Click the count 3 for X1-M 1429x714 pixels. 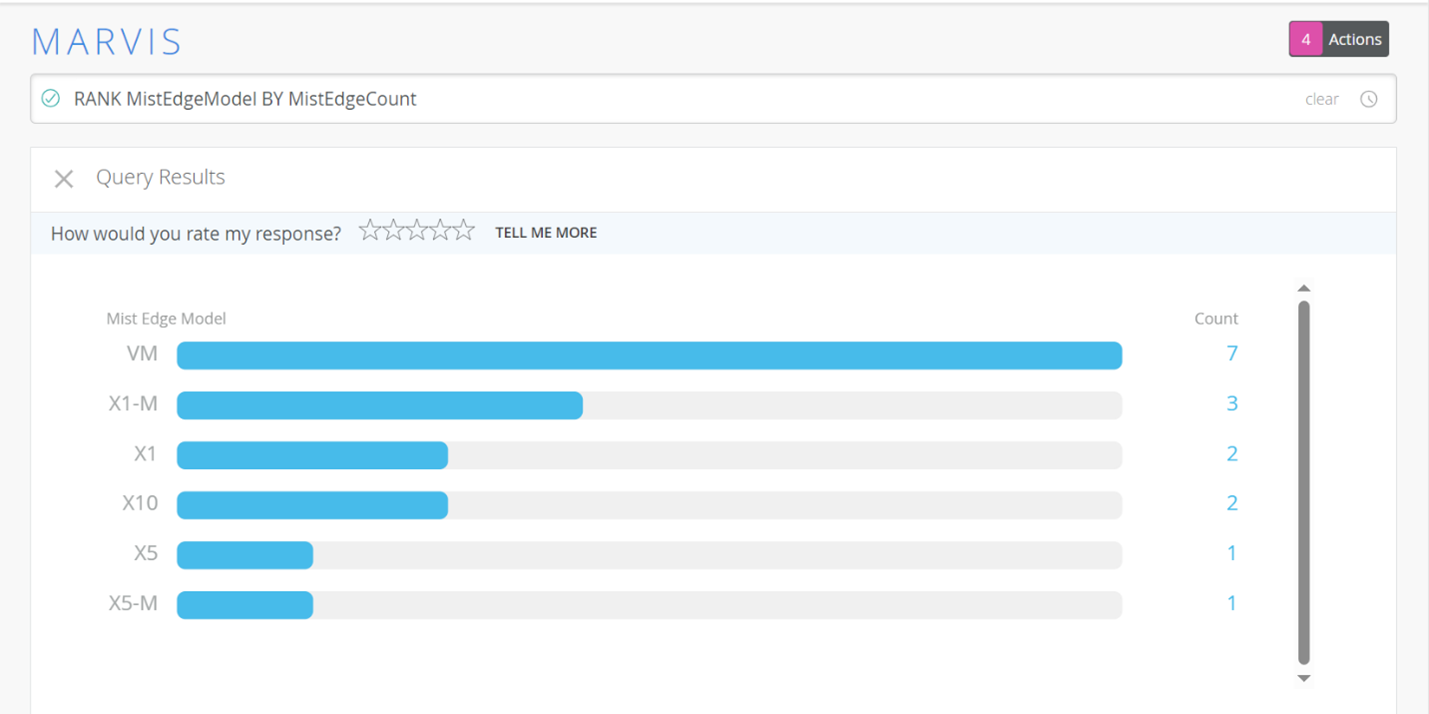coord(1232,403)
